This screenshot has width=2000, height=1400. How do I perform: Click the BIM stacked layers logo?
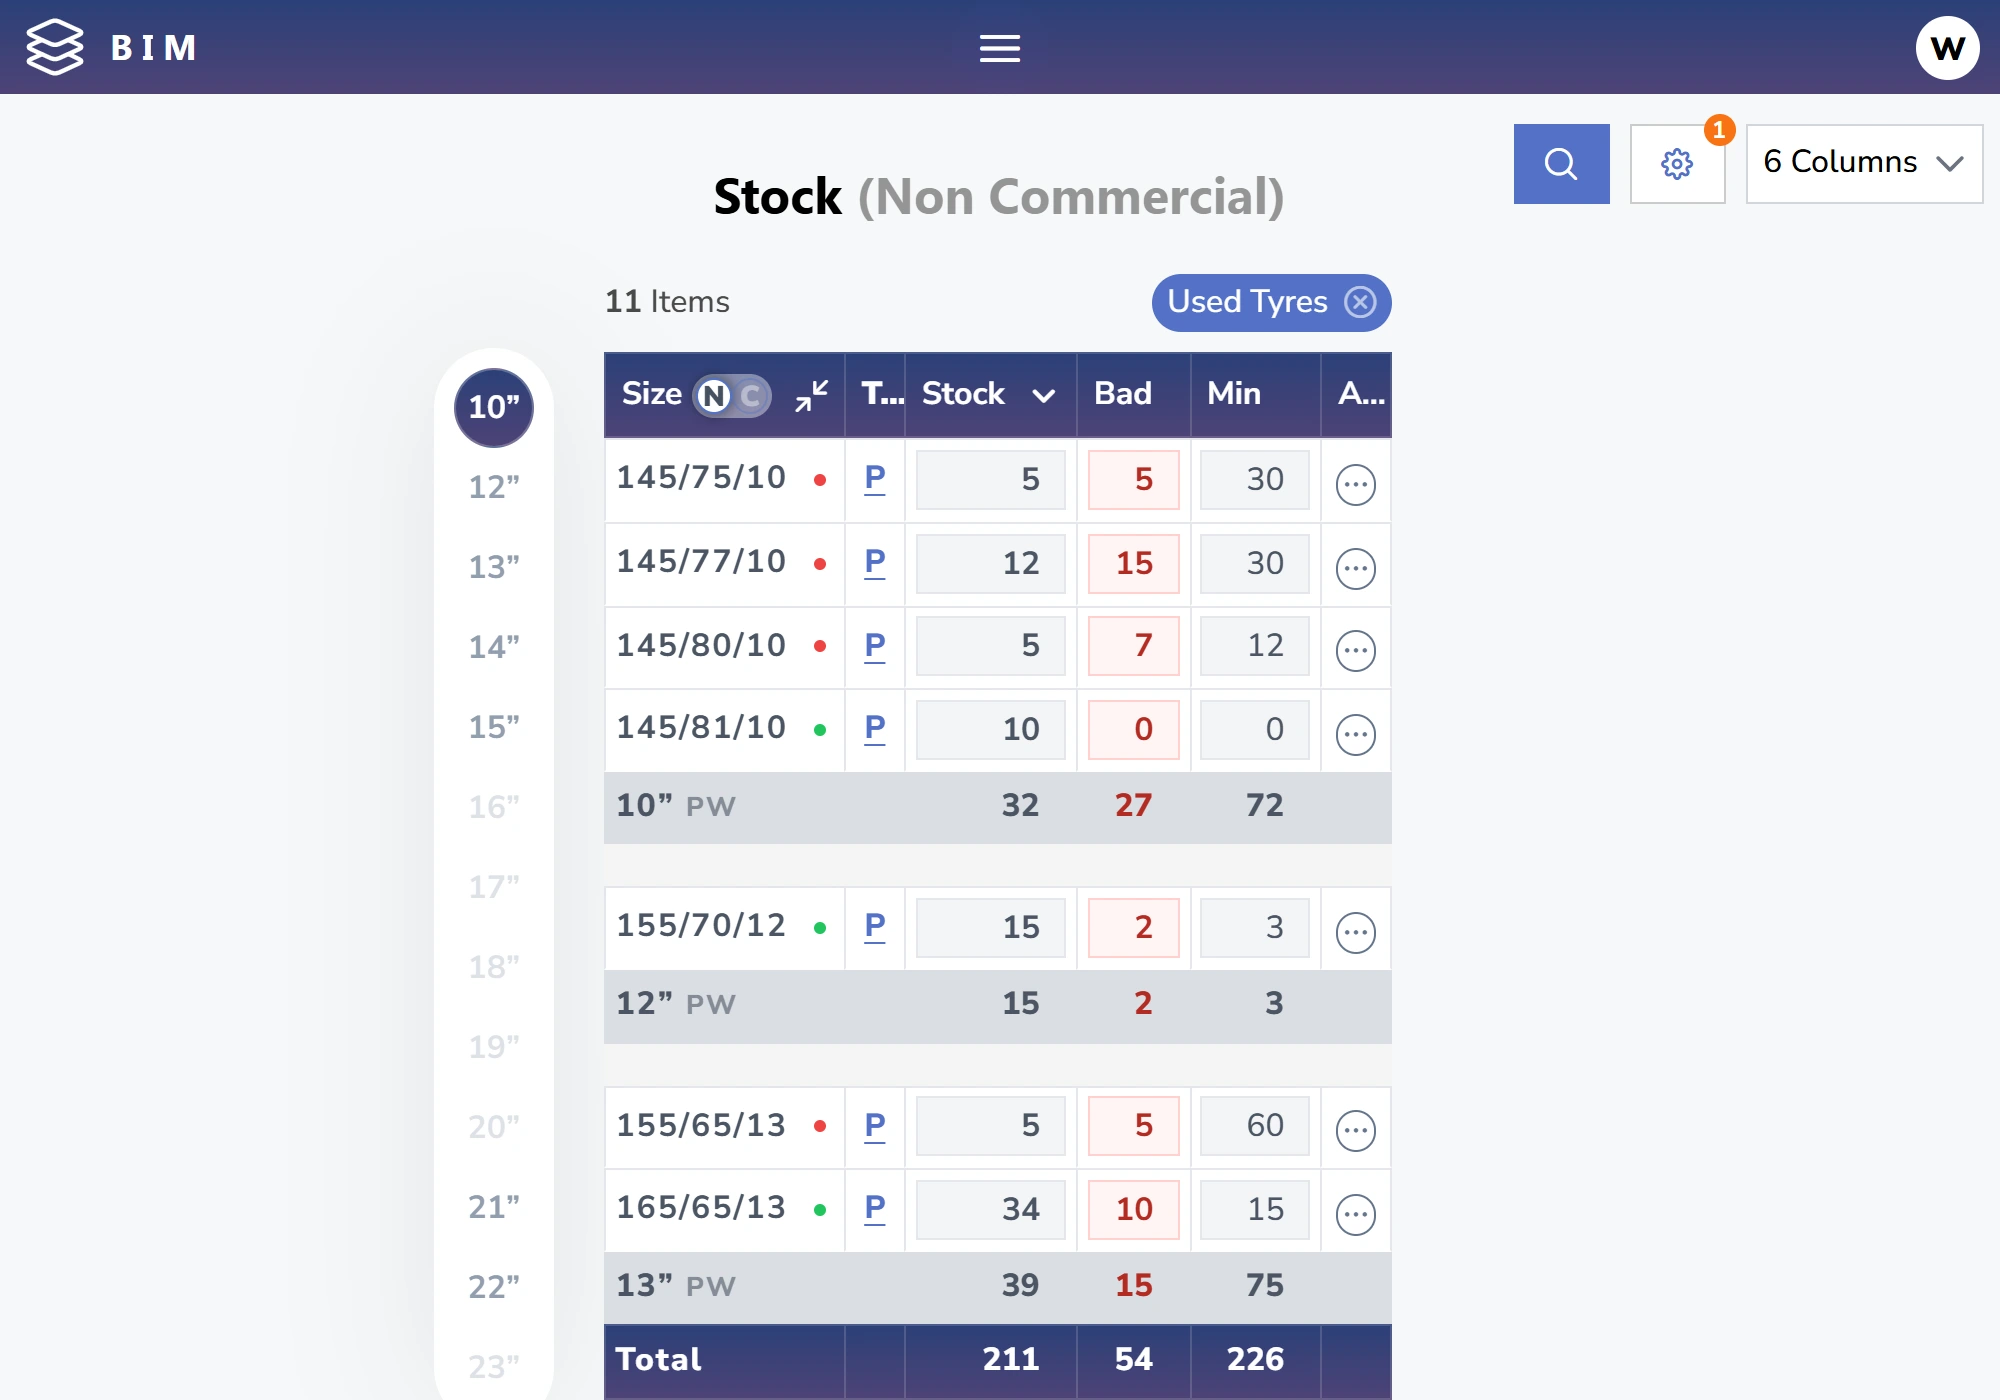(54, 47)
